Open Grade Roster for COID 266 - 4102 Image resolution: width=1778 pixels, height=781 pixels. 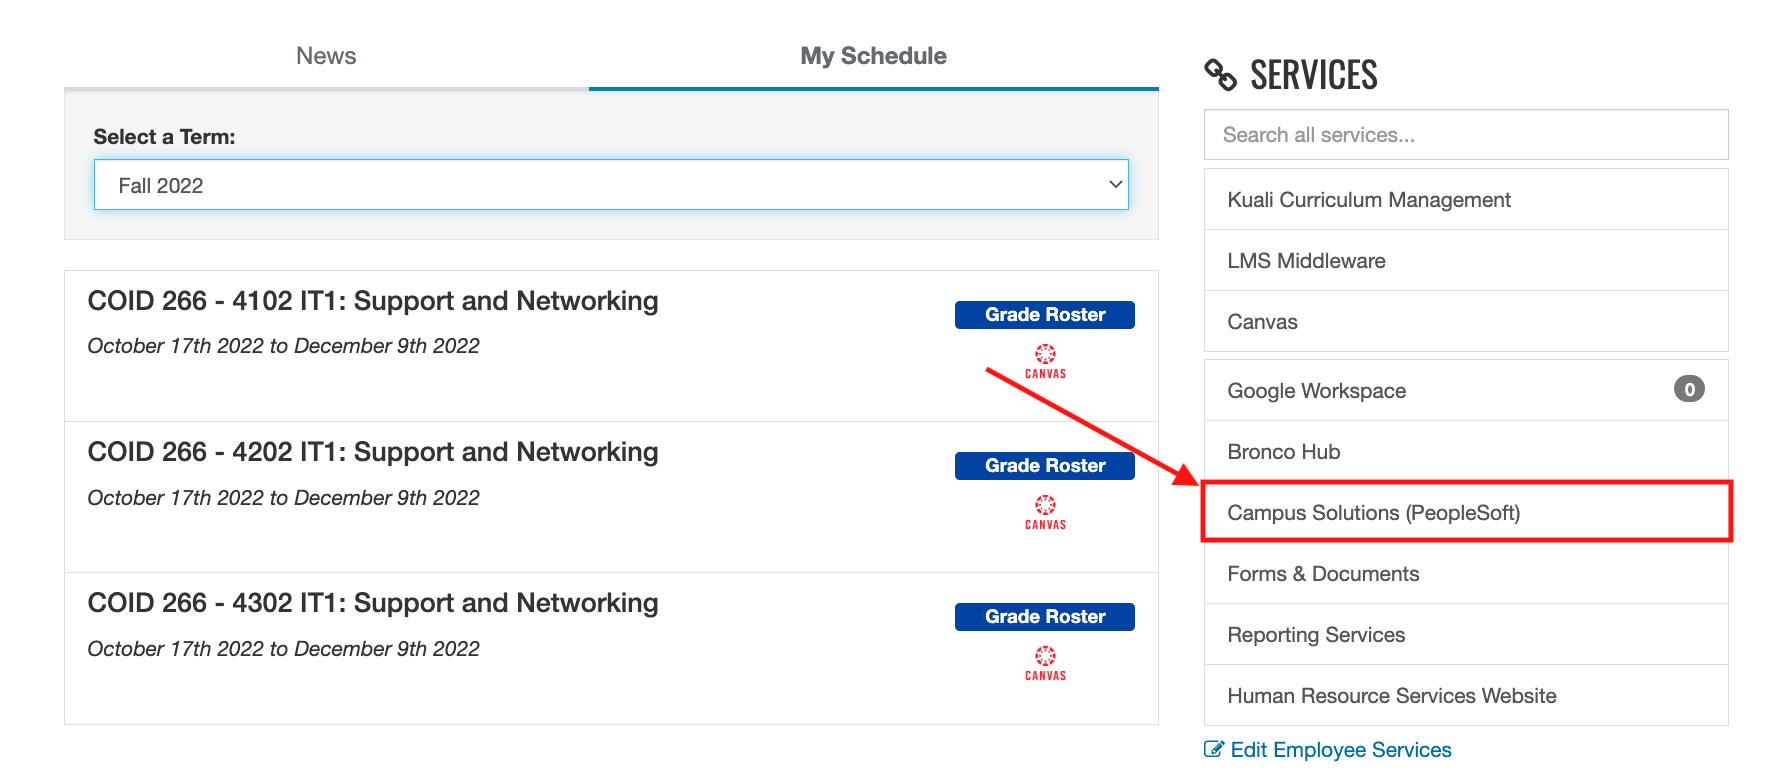(1045, 315)
